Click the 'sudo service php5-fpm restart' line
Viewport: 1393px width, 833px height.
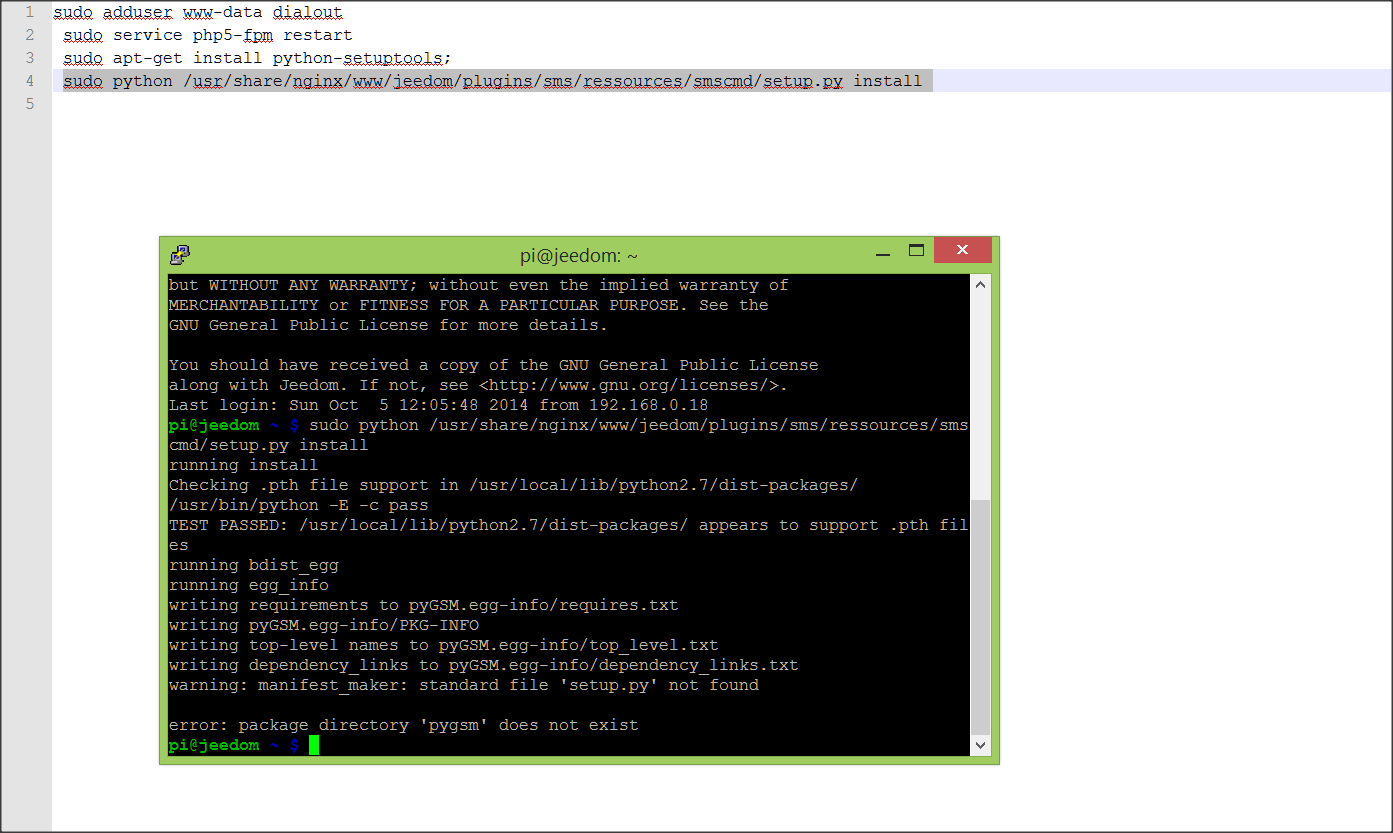point(208,36)
